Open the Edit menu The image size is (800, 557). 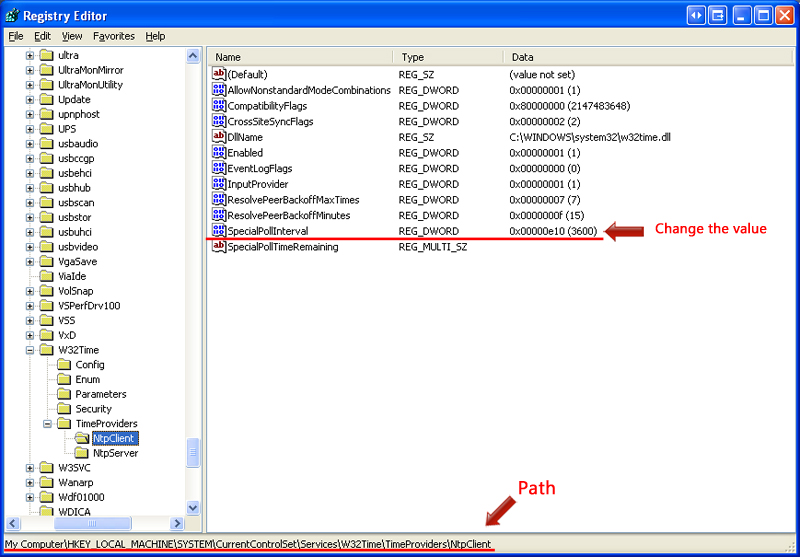42,36
